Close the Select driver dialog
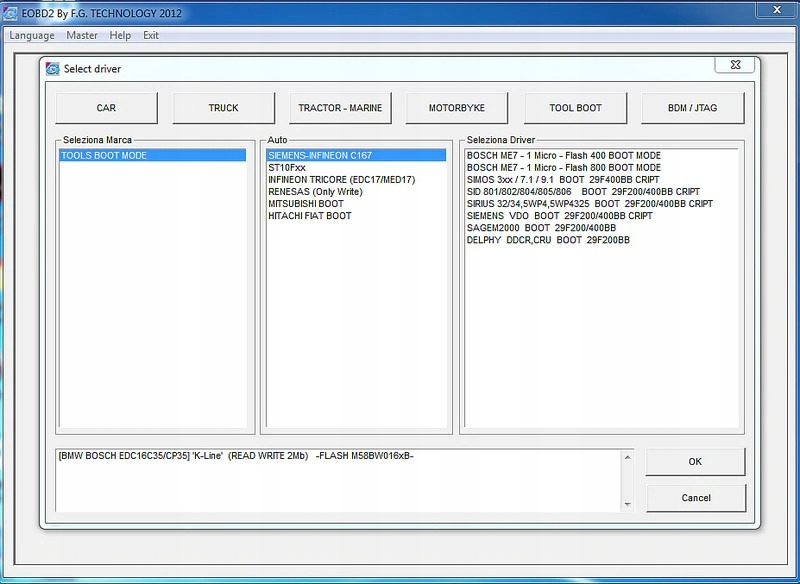This screenshot has width=800, height=584. pyautogui.click(x=735, y=65)
